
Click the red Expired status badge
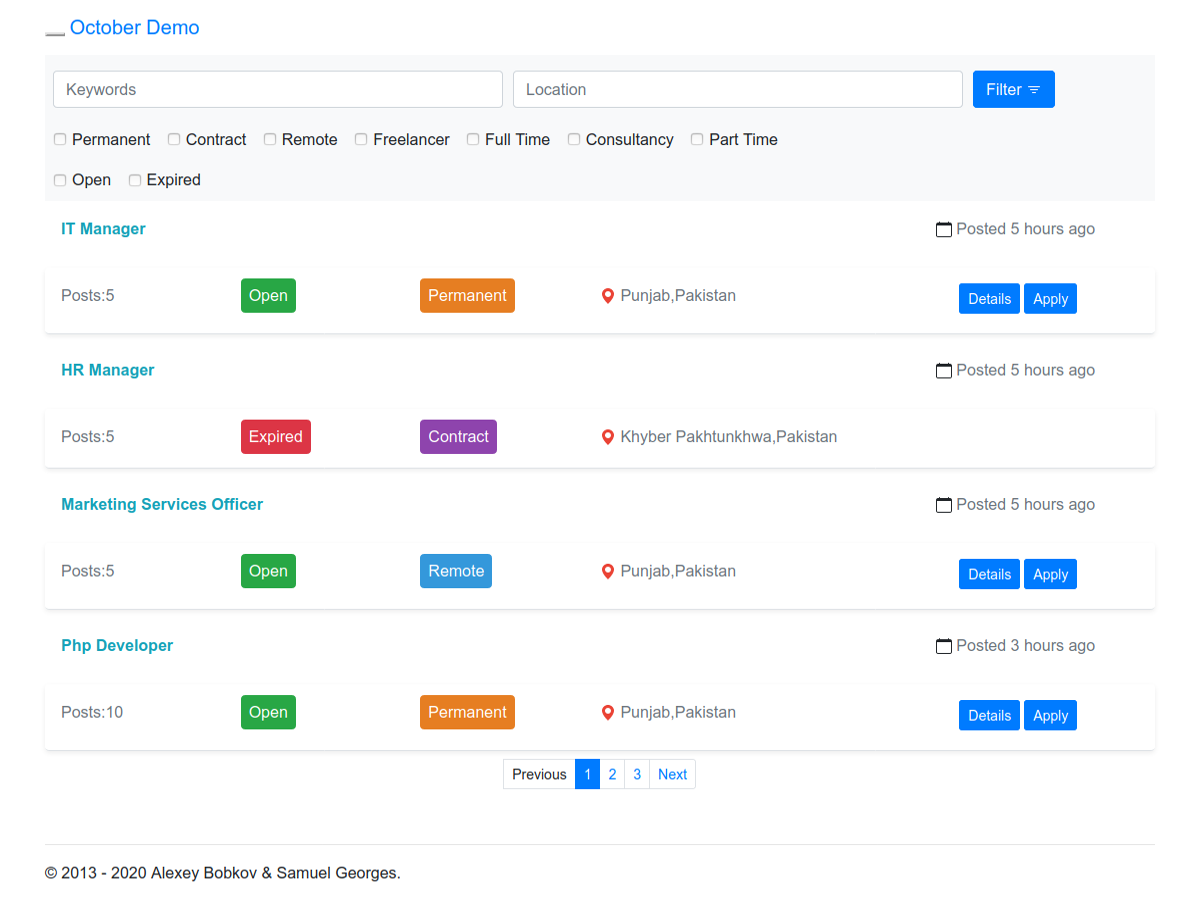(276, 437)
